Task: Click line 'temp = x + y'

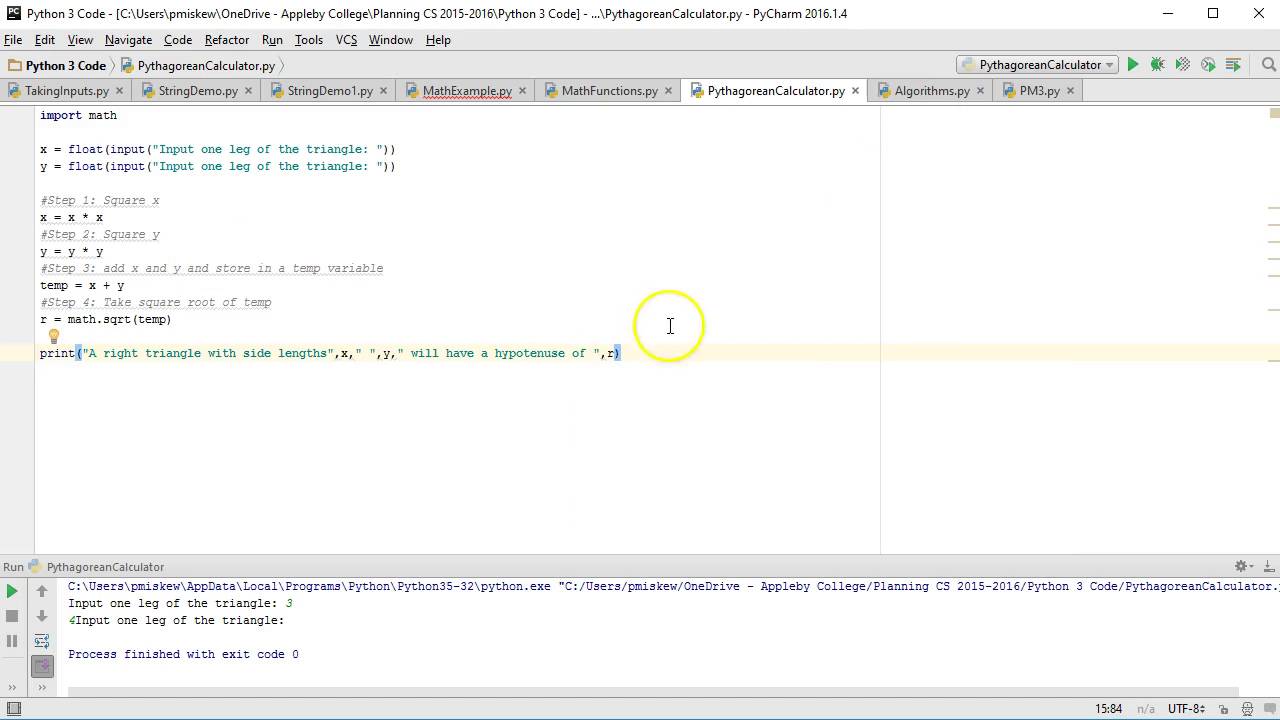Action: (82, 285)
